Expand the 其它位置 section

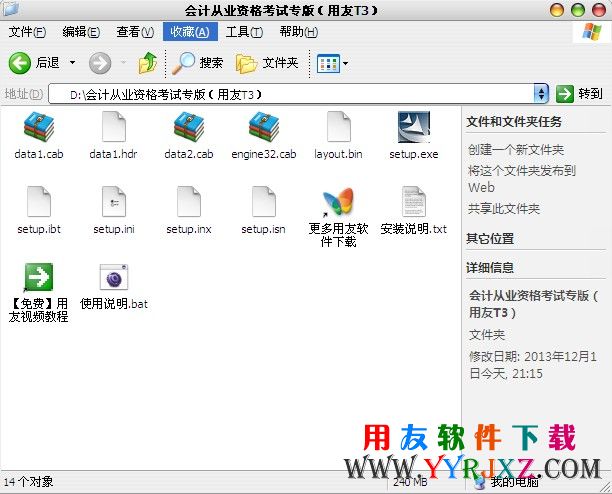coord(490,238)
